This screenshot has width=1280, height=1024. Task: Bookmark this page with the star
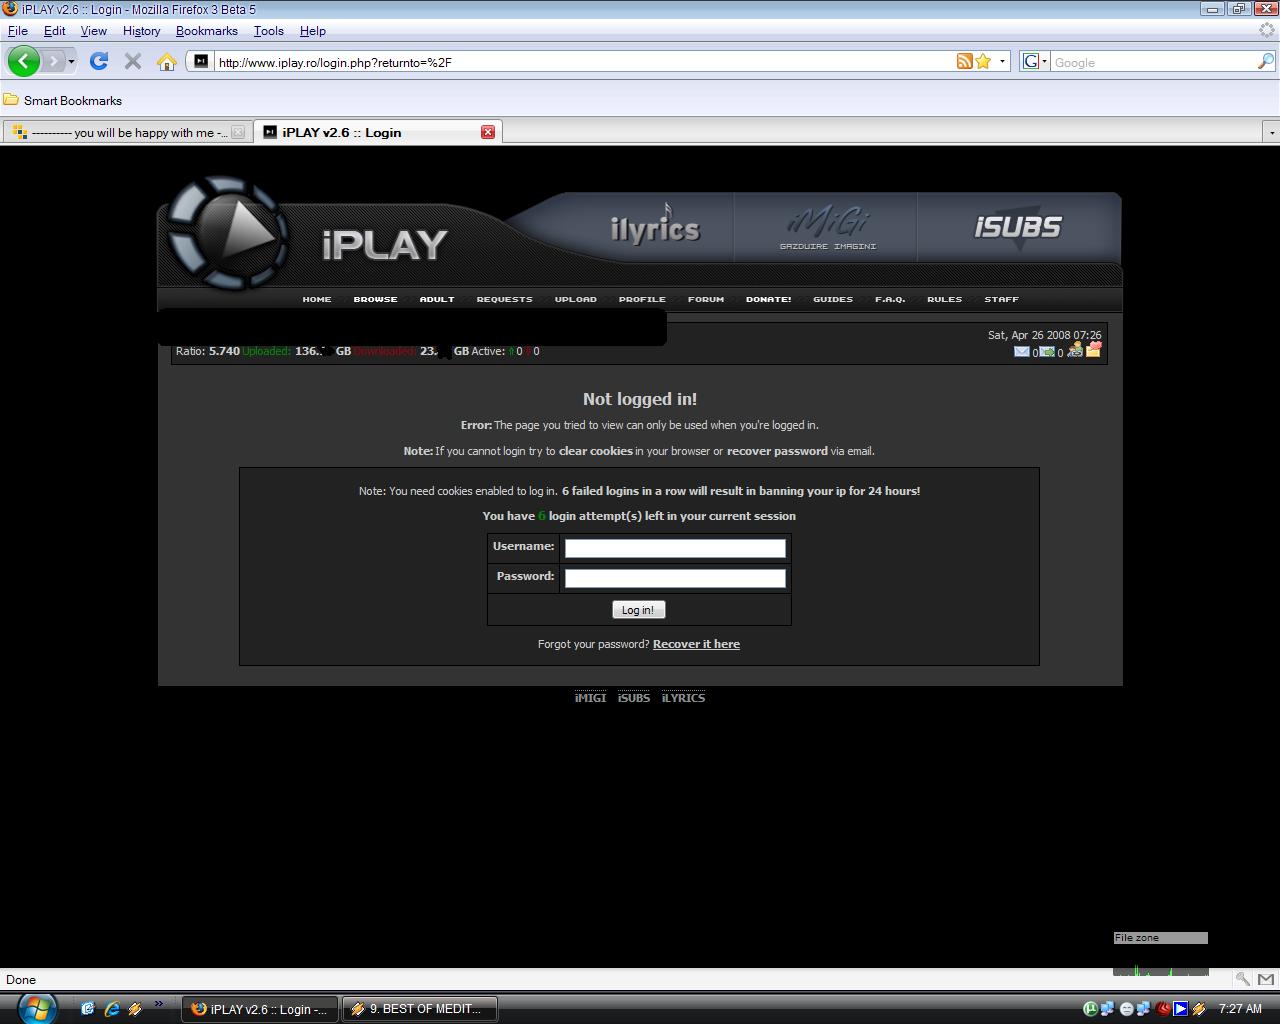pos(983,61)
